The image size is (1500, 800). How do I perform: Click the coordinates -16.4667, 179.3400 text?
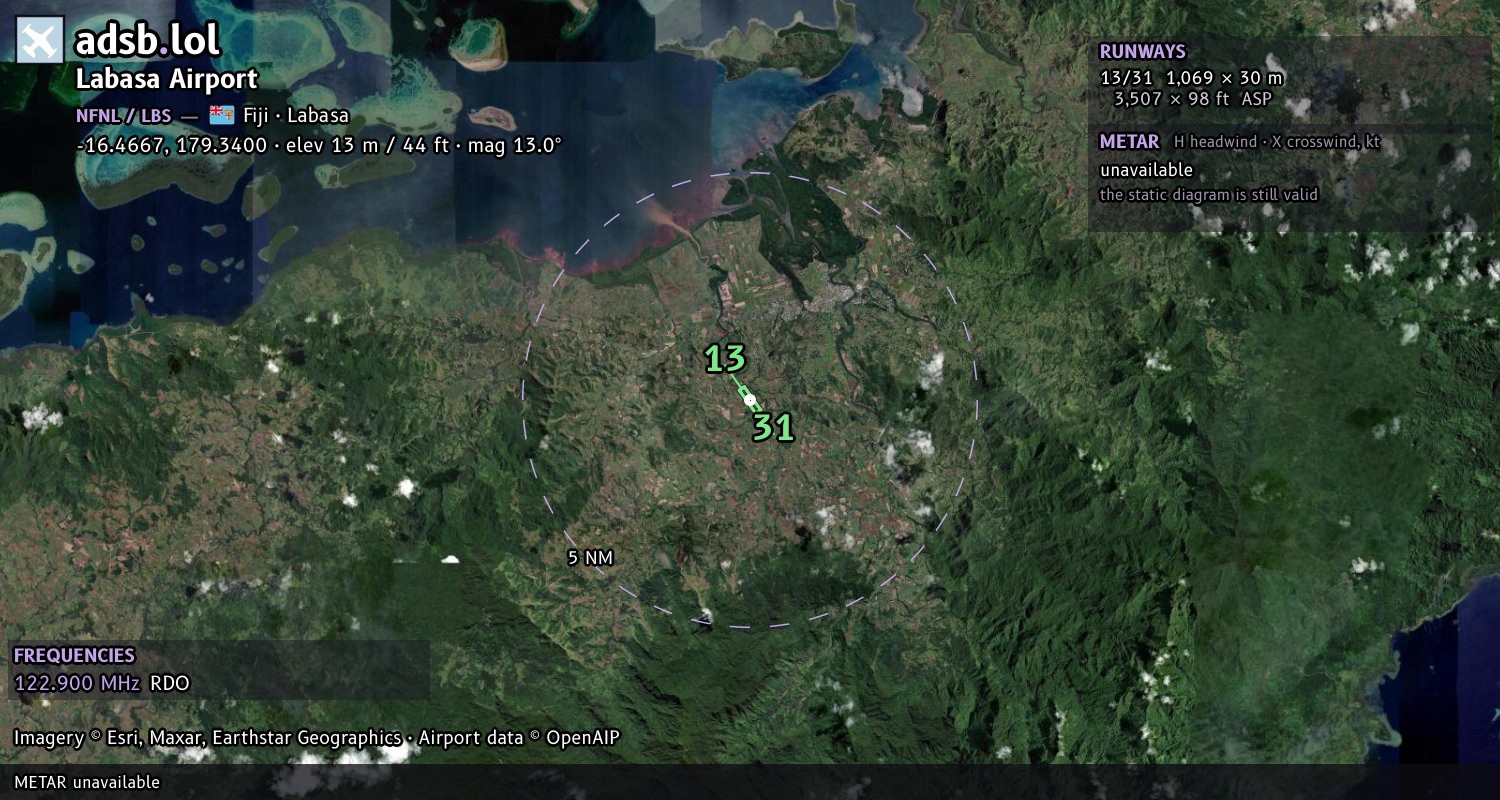point(171,145)
